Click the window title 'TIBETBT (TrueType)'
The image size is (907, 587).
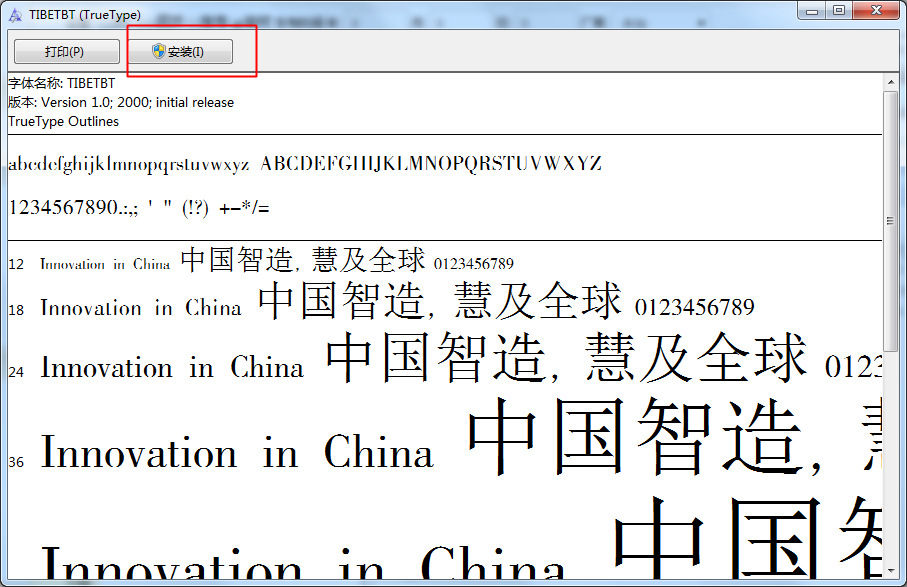pos(85,15)
